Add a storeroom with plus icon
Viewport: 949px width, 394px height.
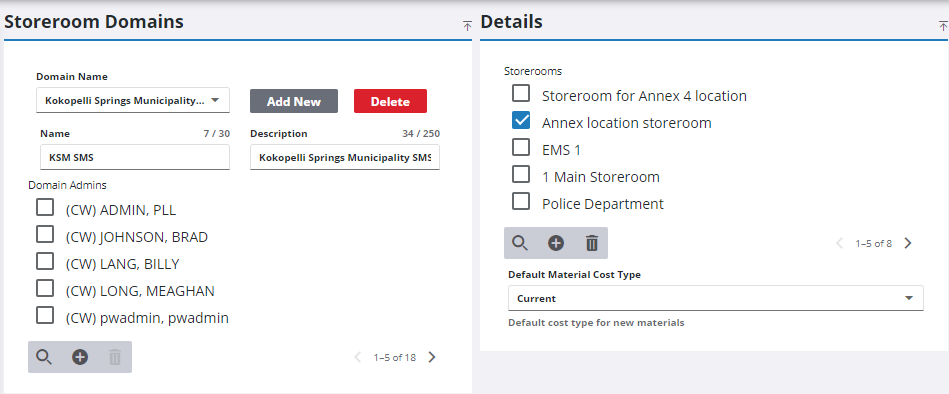point(556,243)
